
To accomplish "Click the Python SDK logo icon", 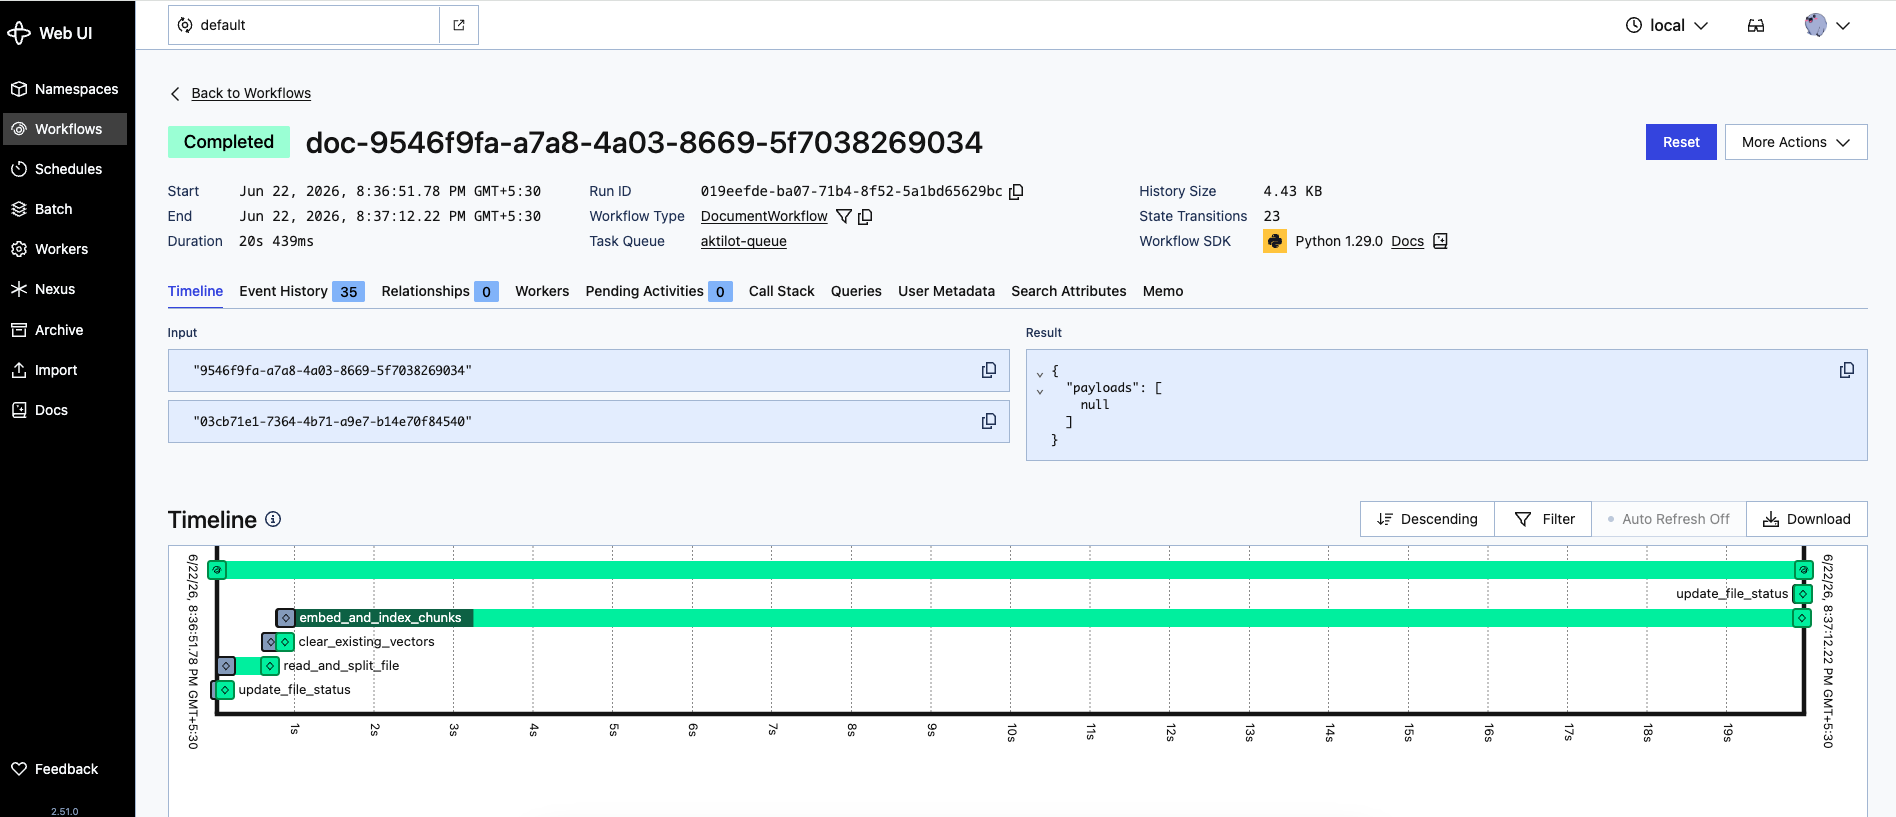I will 1275,241.
